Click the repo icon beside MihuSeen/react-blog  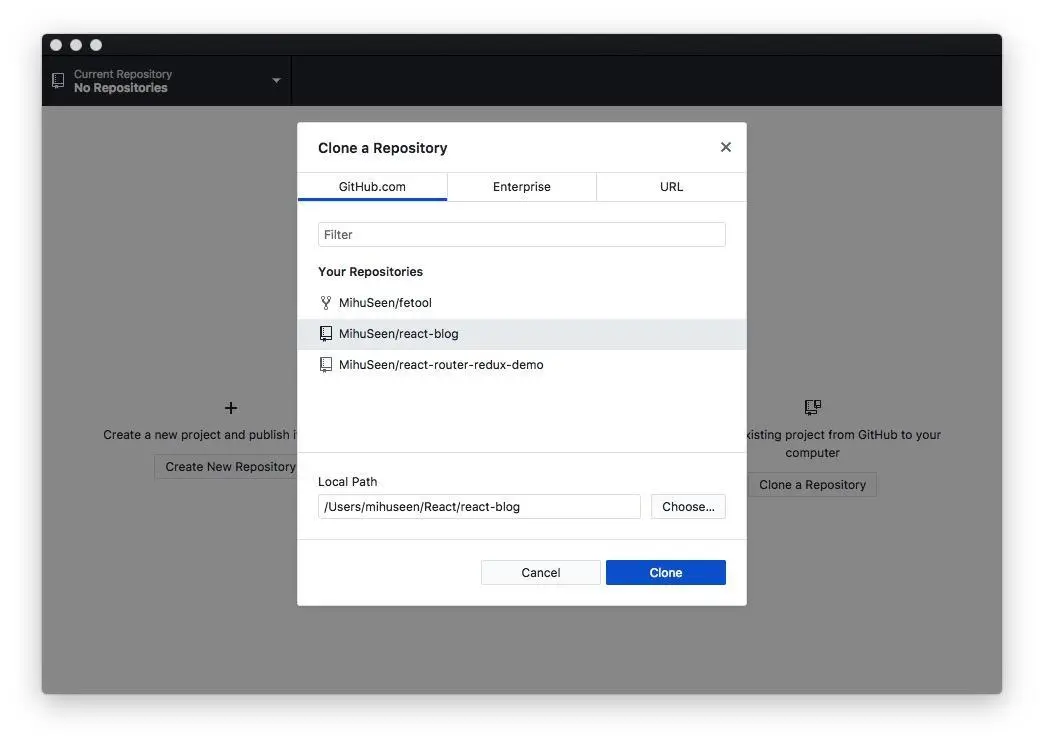point(326,334)
